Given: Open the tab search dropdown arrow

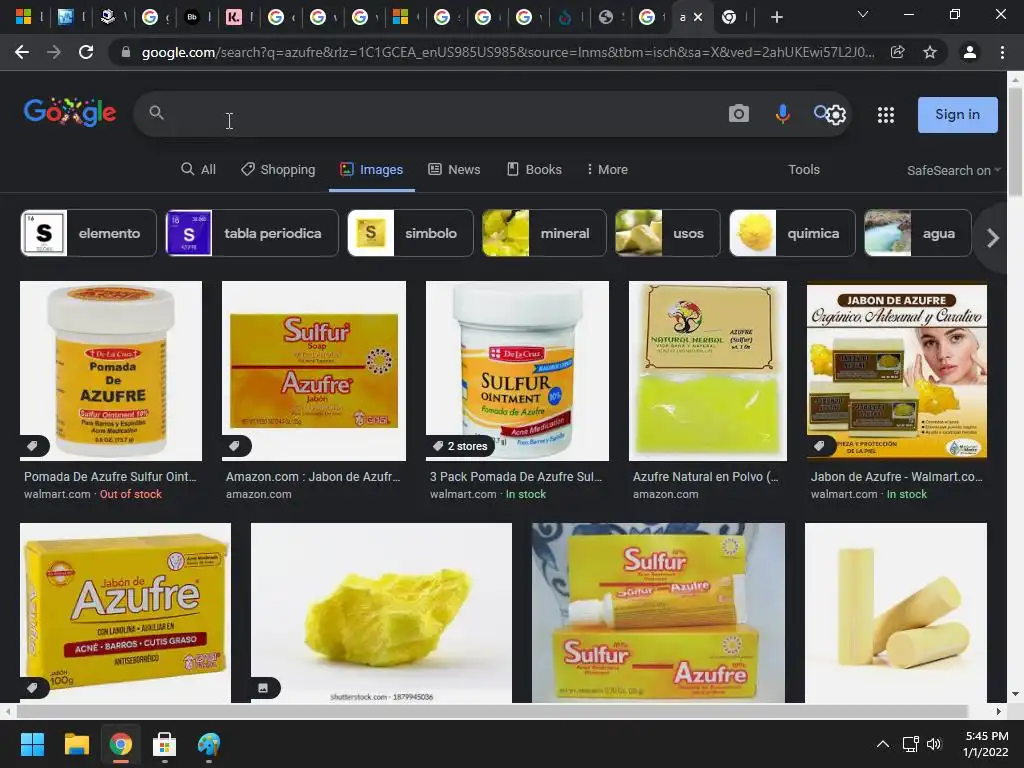Looking at the screenshot, I should [862, 14].
